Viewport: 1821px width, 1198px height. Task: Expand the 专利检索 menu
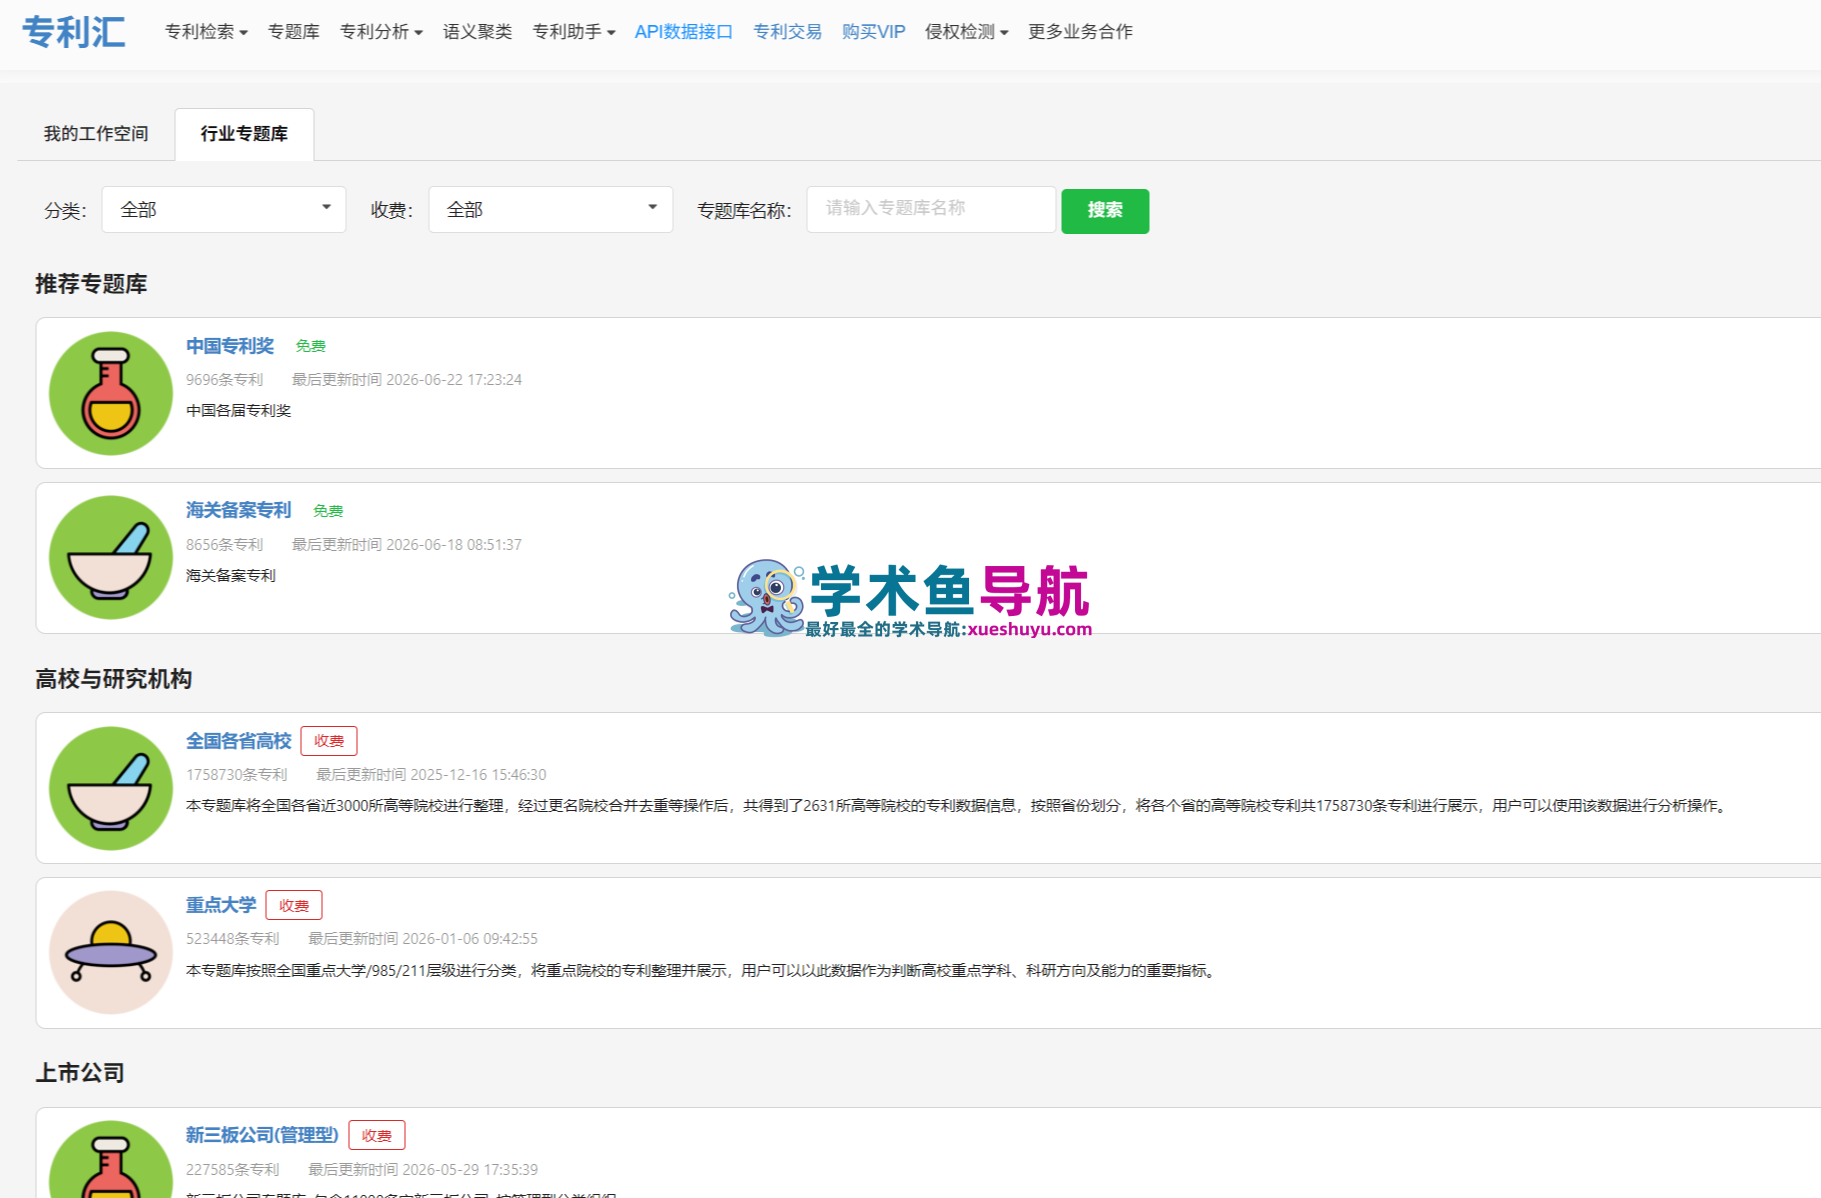(206, 32)
